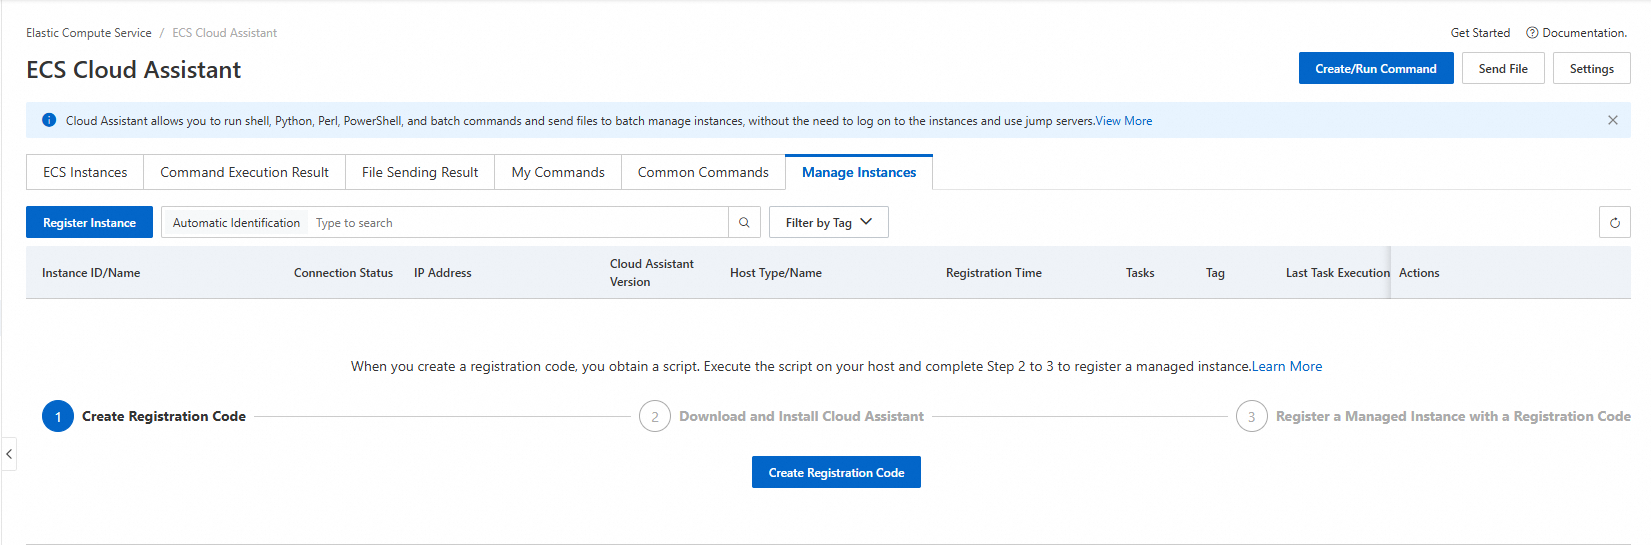
Task: Click the Create Registration Code button
Action: [836, 472]
